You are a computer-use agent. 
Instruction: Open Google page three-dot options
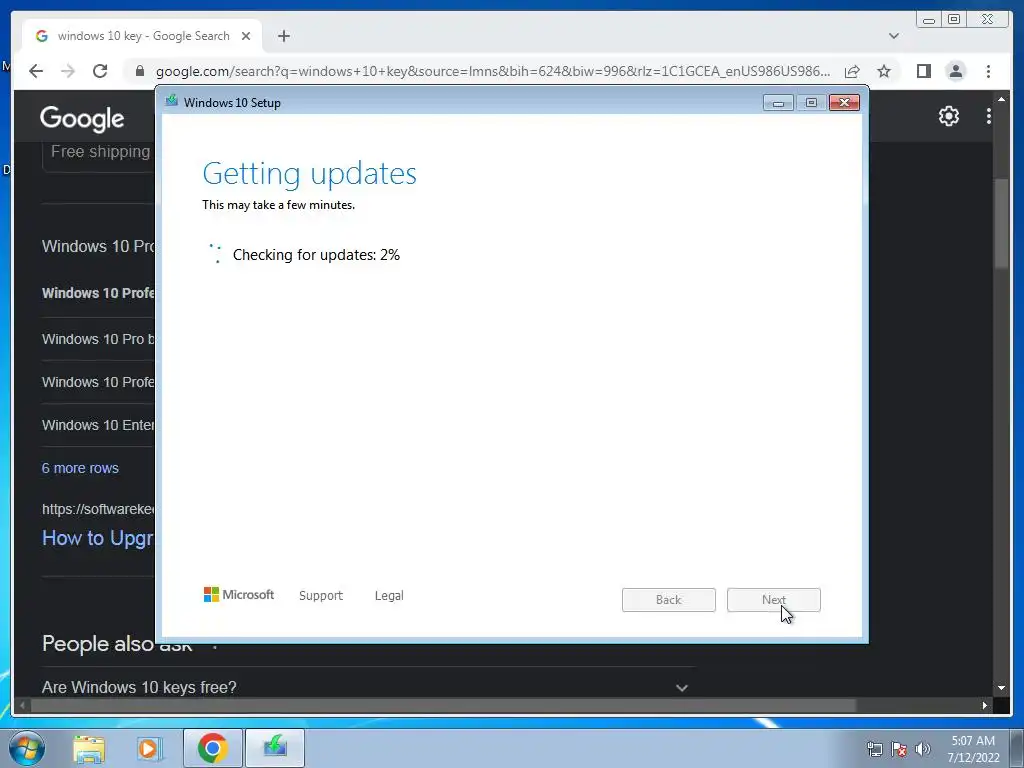pyautogui.click(x=989, y=116)
